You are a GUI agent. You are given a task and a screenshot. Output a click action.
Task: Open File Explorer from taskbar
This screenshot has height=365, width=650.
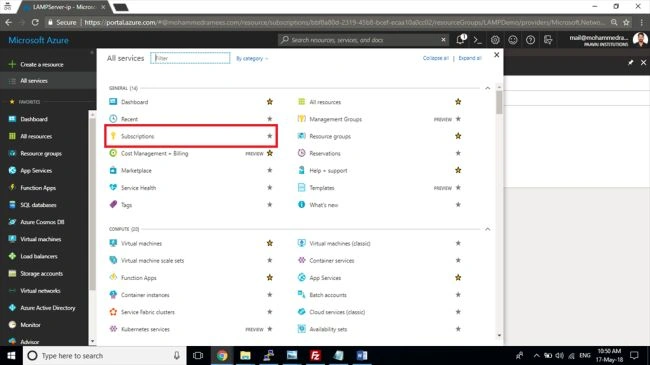[245, 355]
